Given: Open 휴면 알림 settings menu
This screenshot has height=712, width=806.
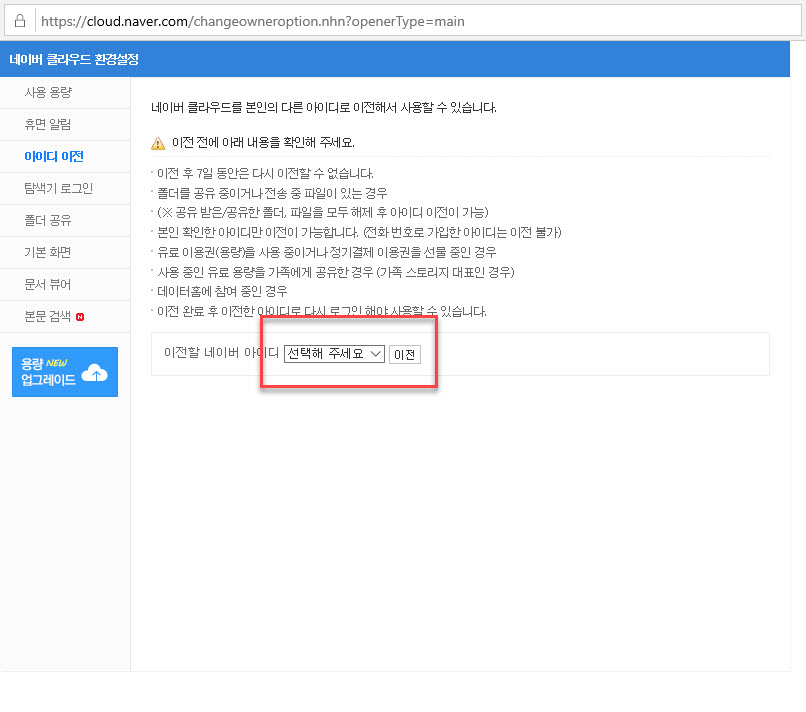Looking at the screenshot, I should point(48,124).
